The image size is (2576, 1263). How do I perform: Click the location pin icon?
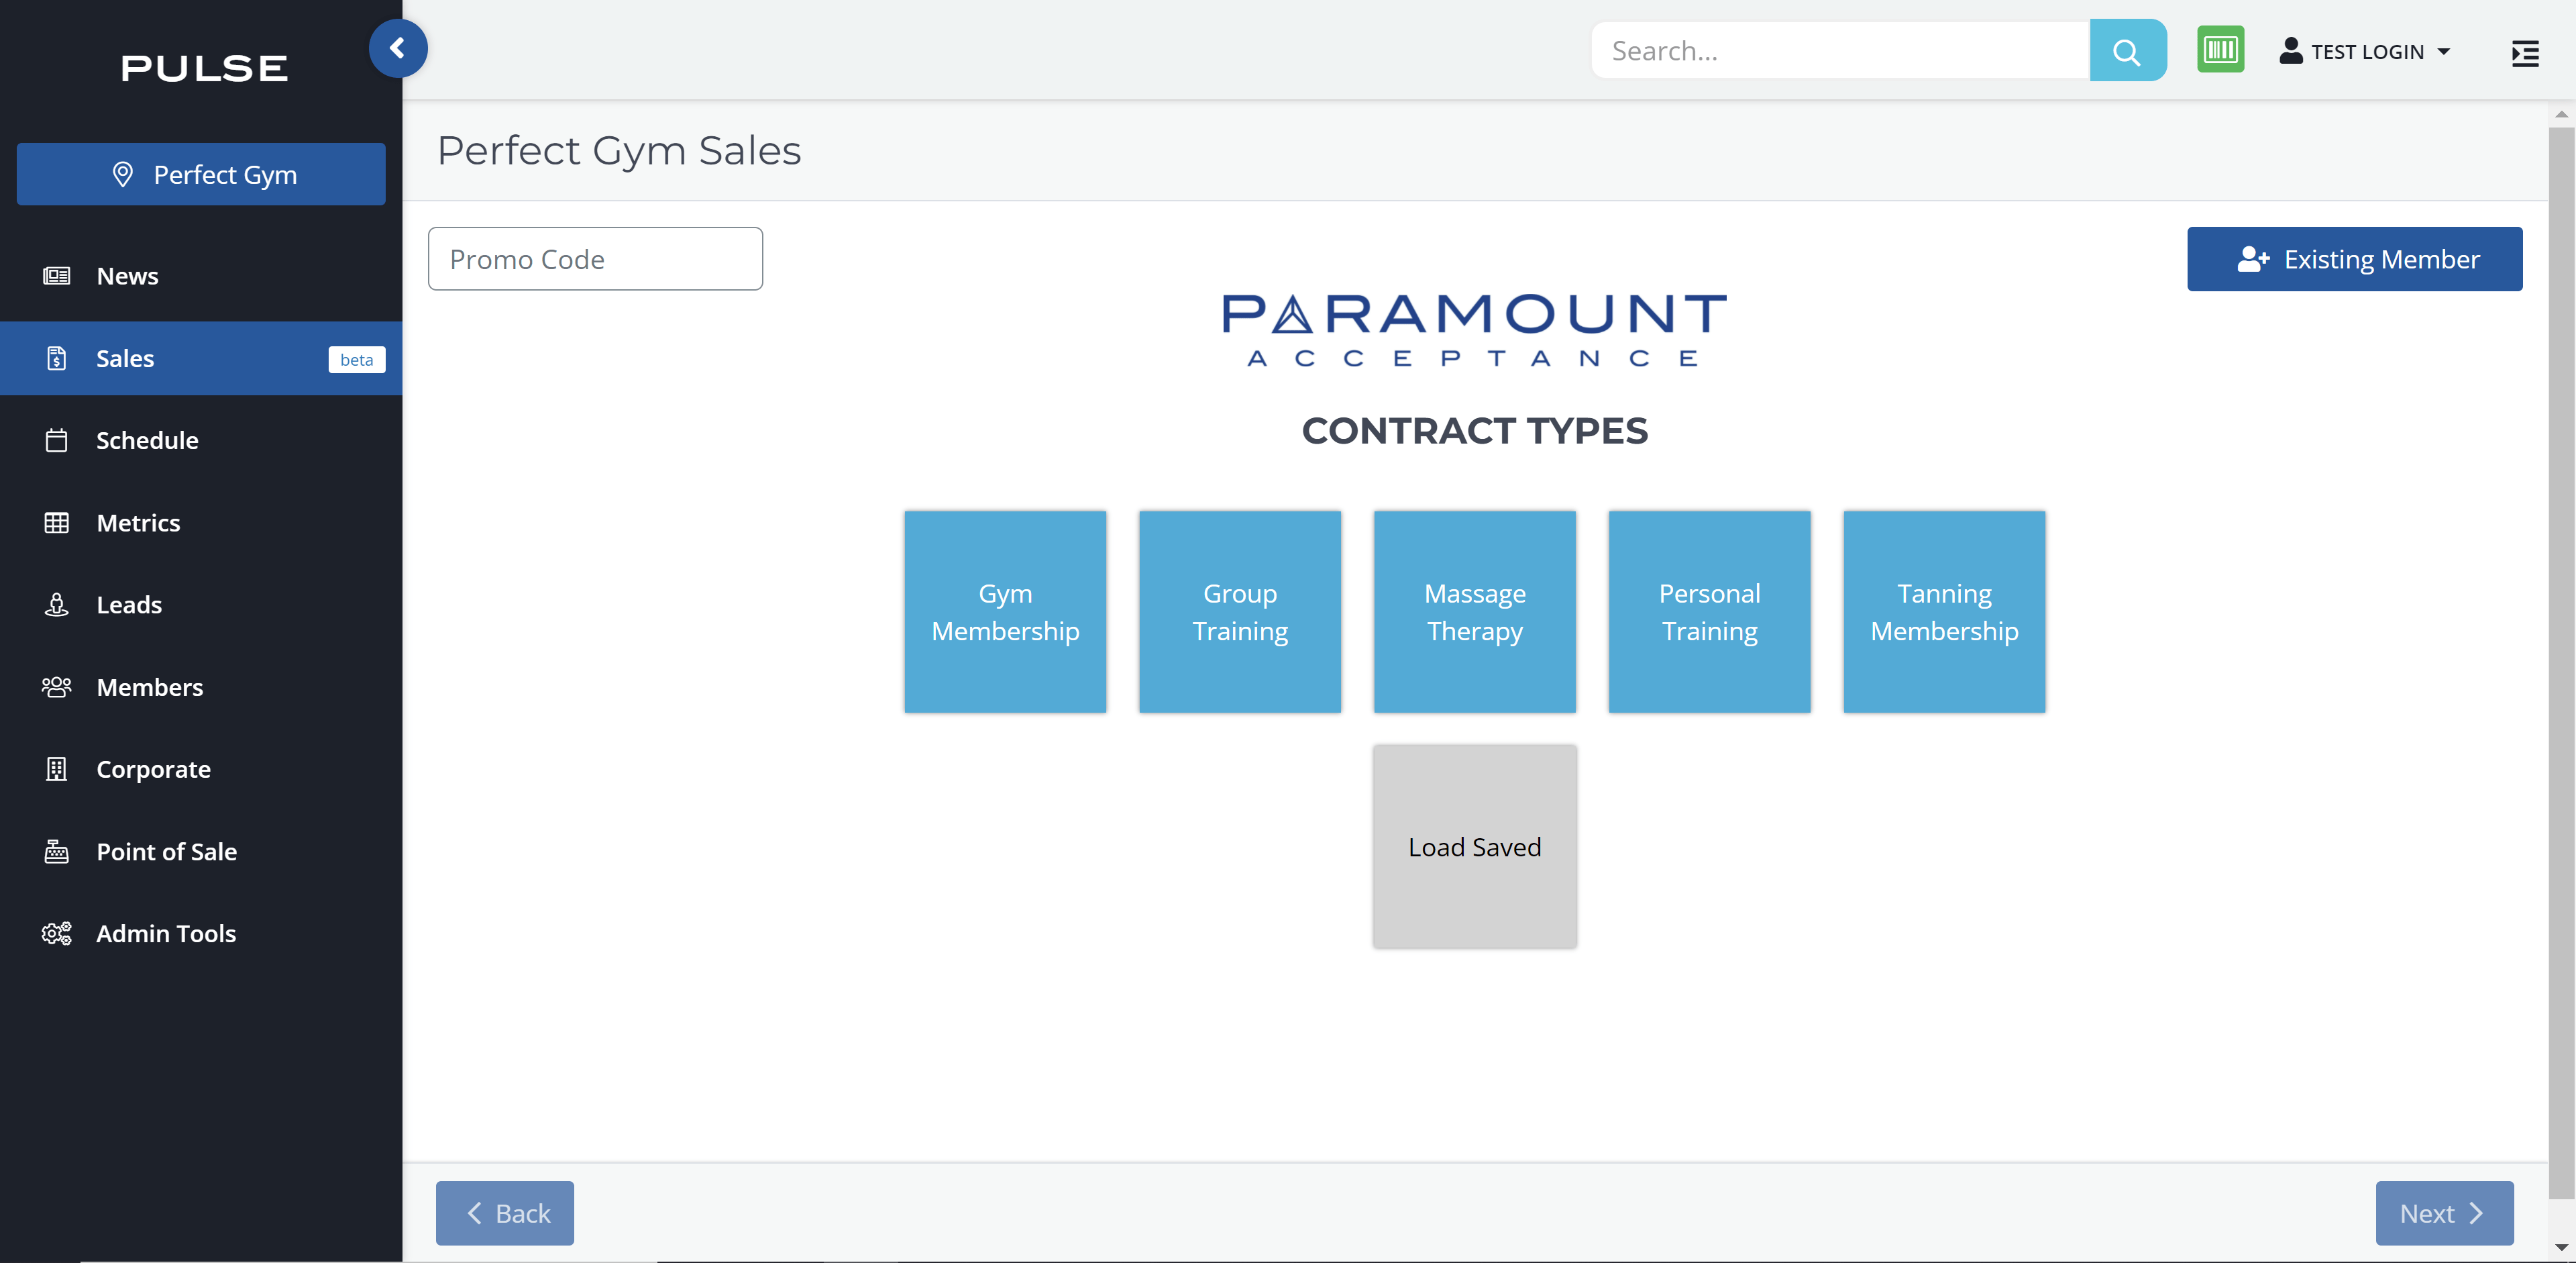pos(122,174)
